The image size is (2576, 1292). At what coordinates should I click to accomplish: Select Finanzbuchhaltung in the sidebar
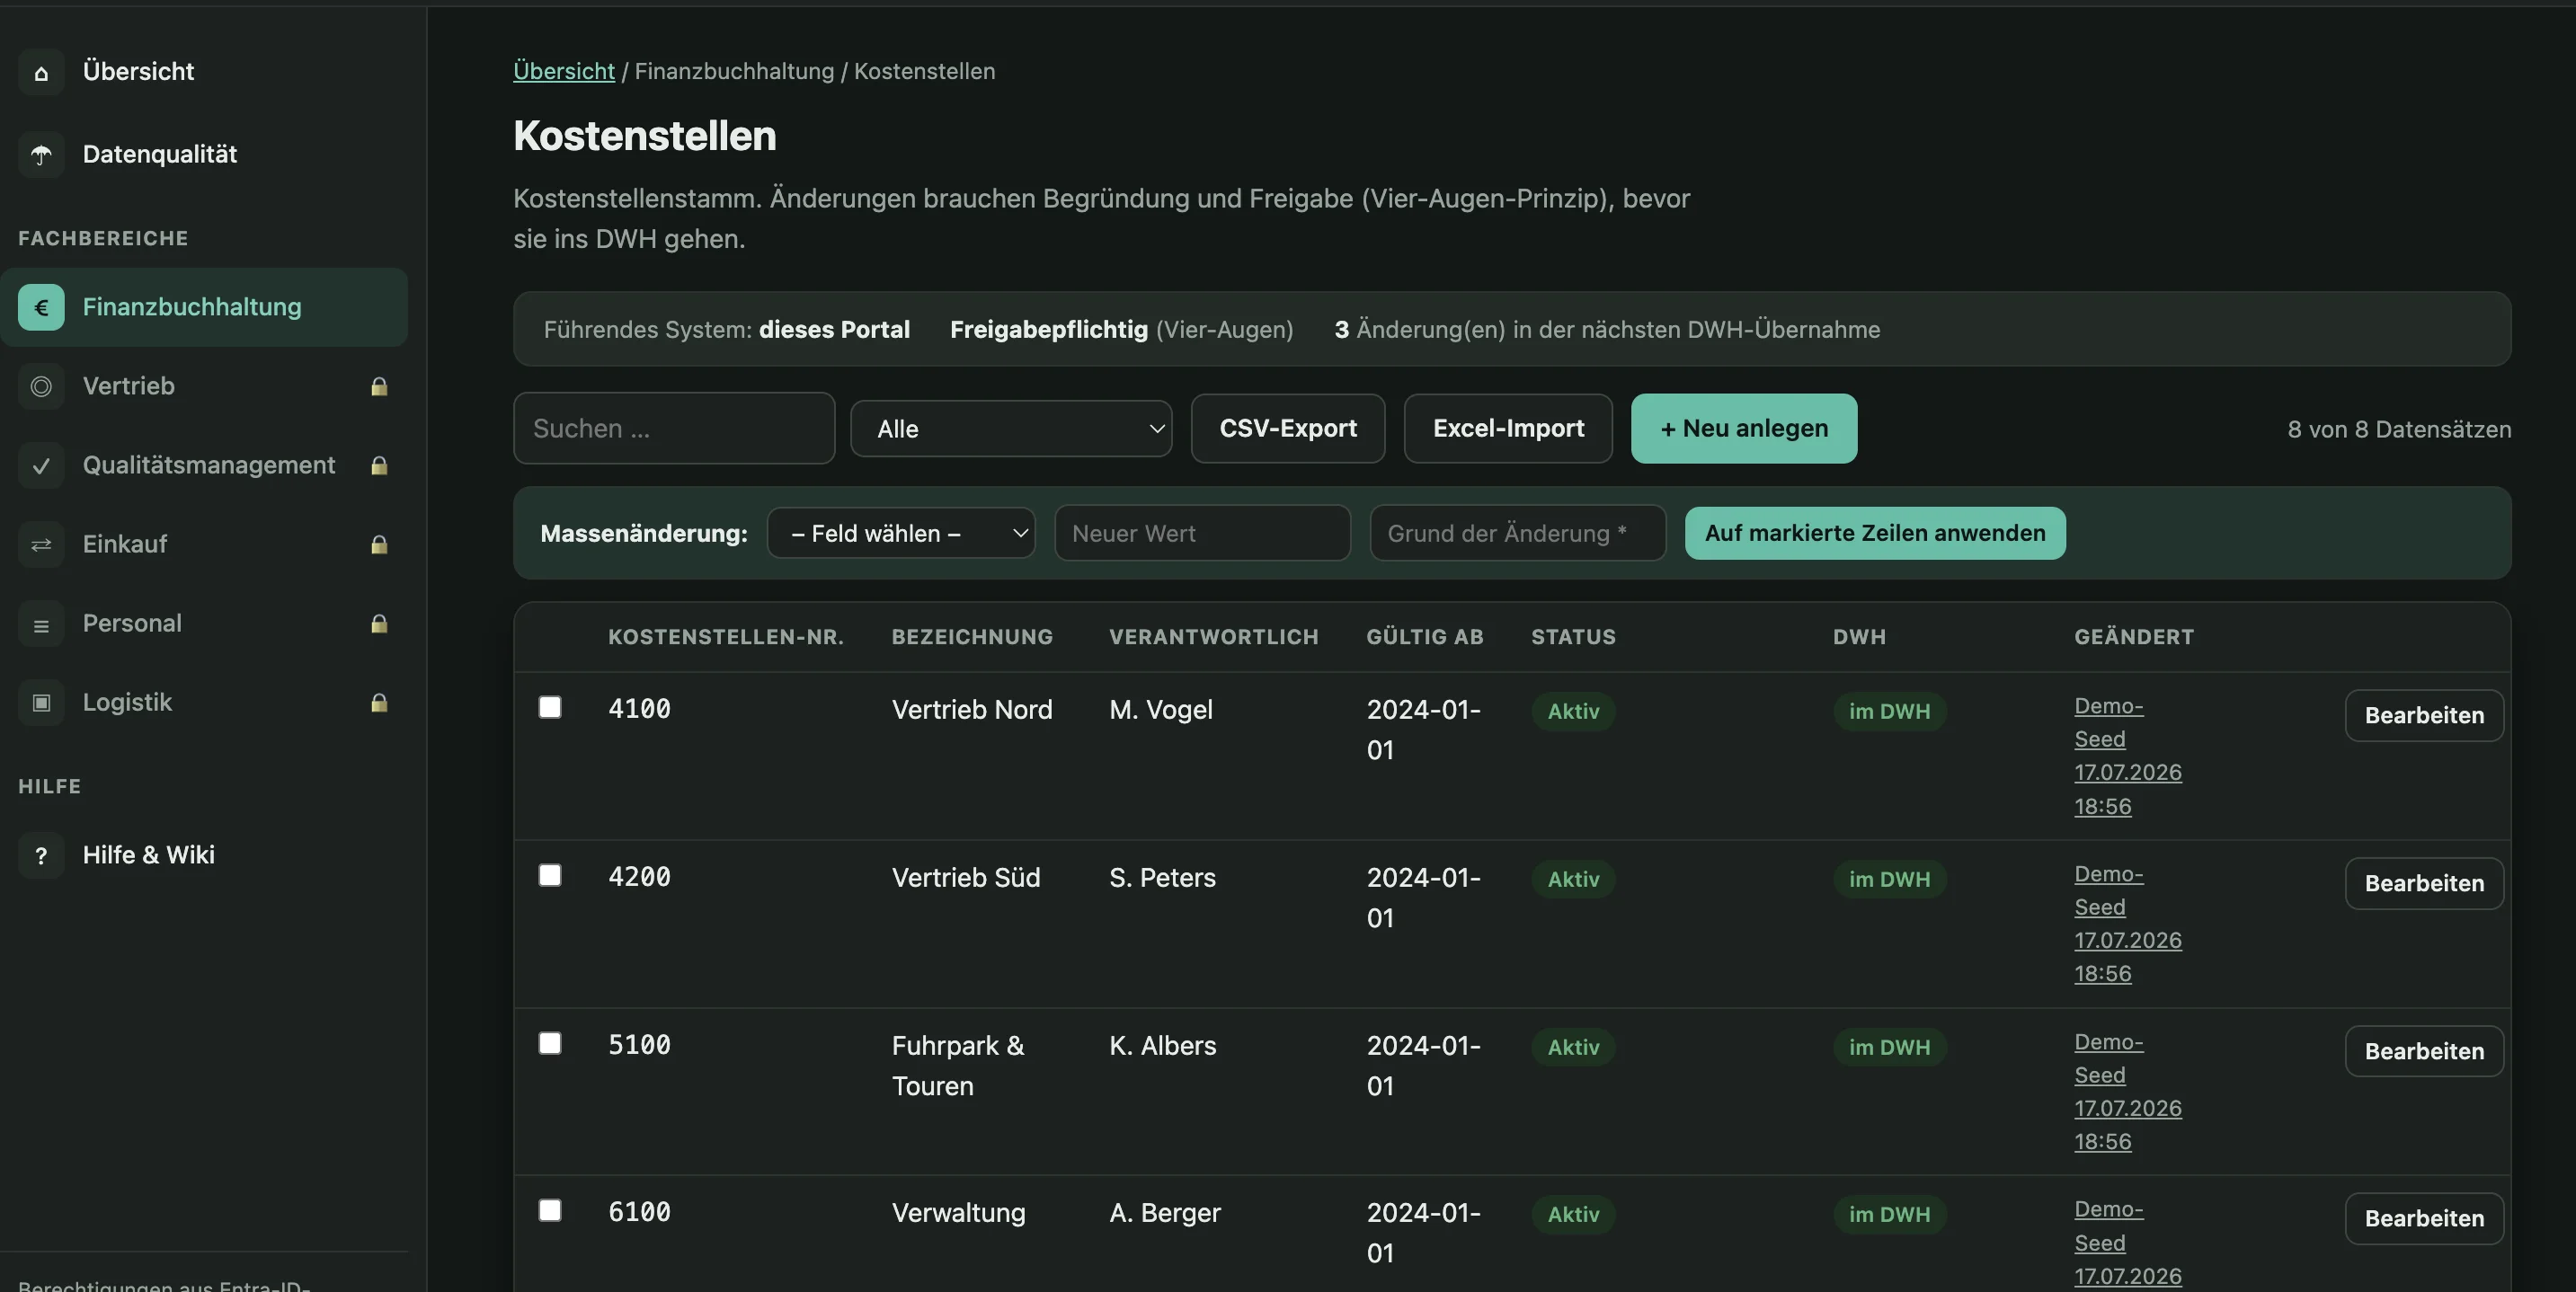click(204, 307)
